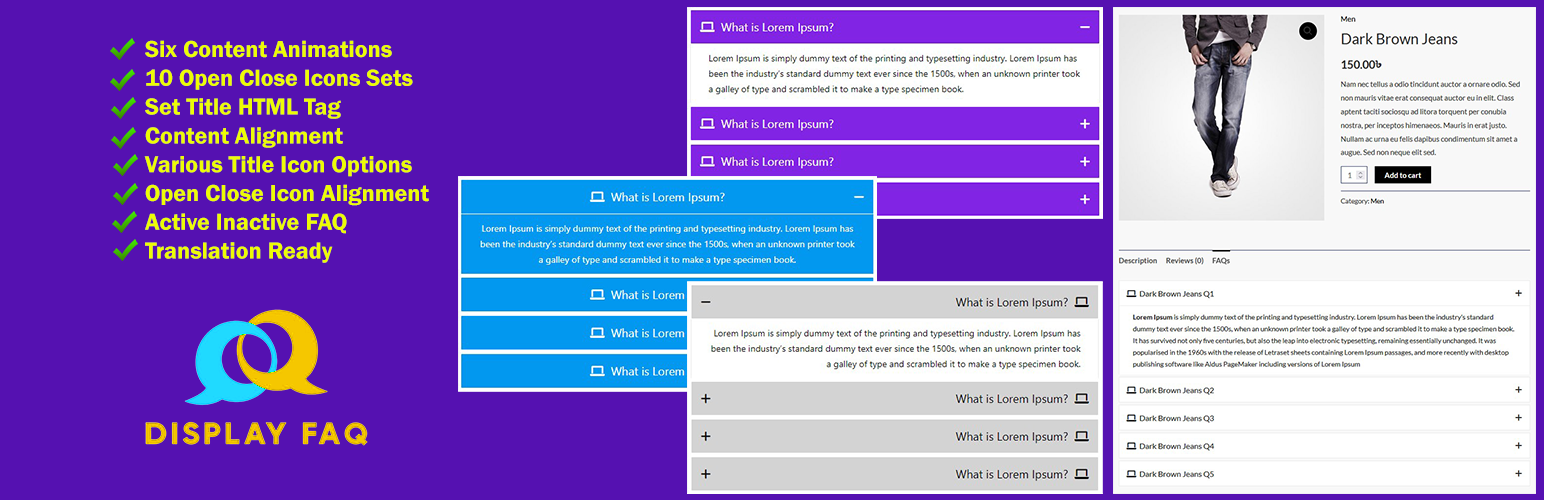Select the FAQs tab
Viewport: 1544px width, 500px height.
pyautogui.click(x=1221, y=261)
